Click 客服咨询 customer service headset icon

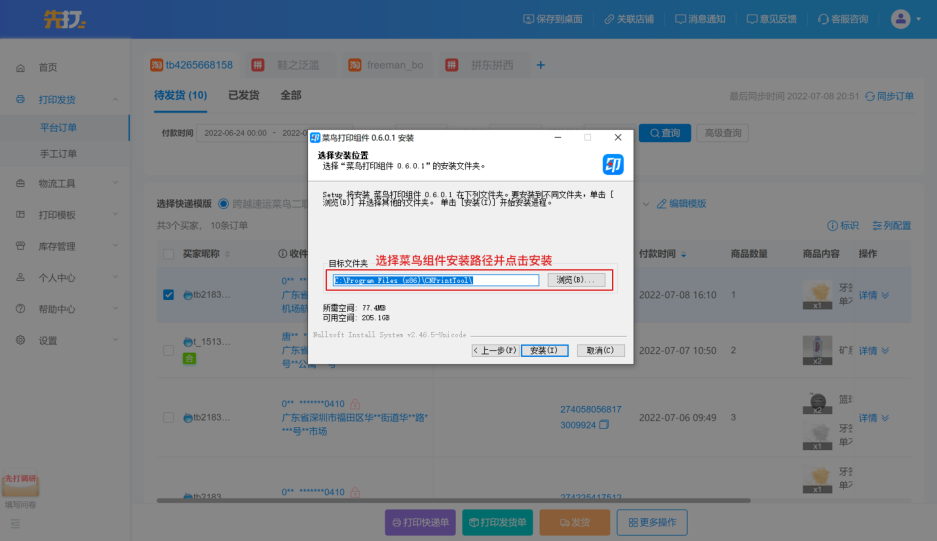(822, 19)
